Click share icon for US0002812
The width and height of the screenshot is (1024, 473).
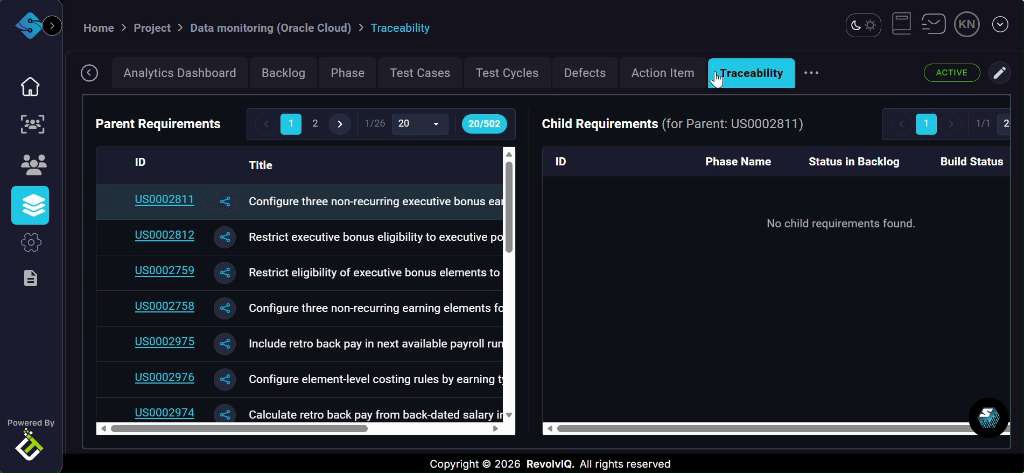tap(225, 237)
